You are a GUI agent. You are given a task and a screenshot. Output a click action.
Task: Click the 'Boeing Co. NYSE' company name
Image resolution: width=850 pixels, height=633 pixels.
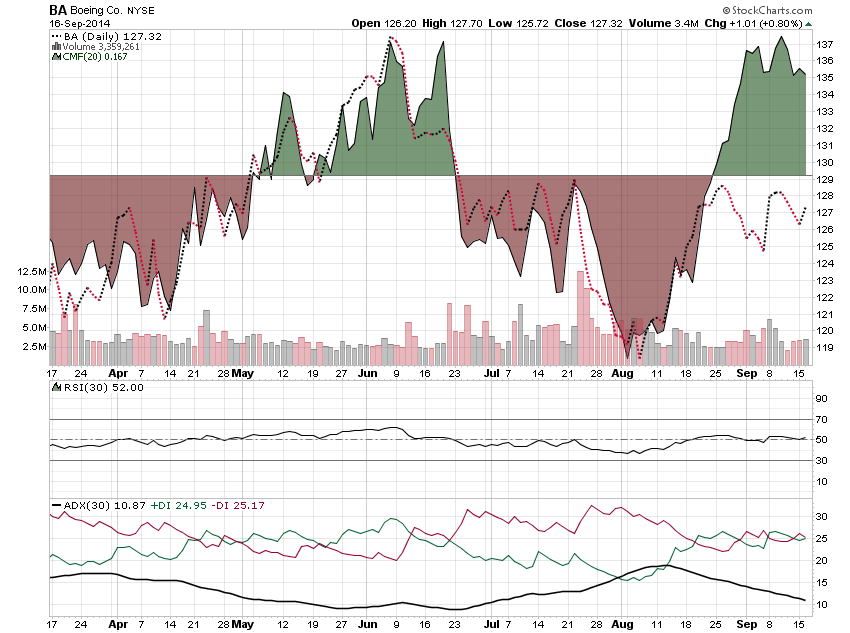[112, 10]
